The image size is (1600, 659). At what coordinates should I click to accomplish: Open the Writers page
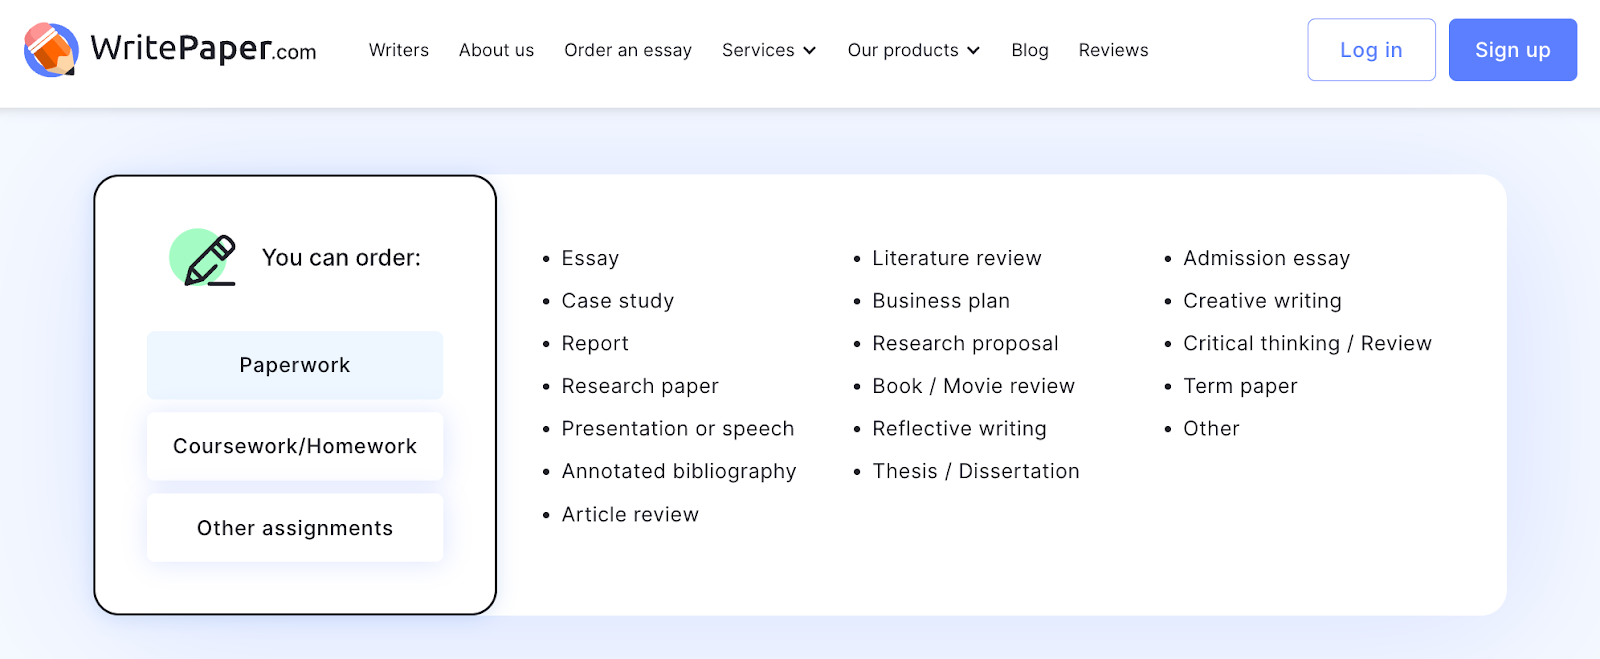tap(399, 50)
